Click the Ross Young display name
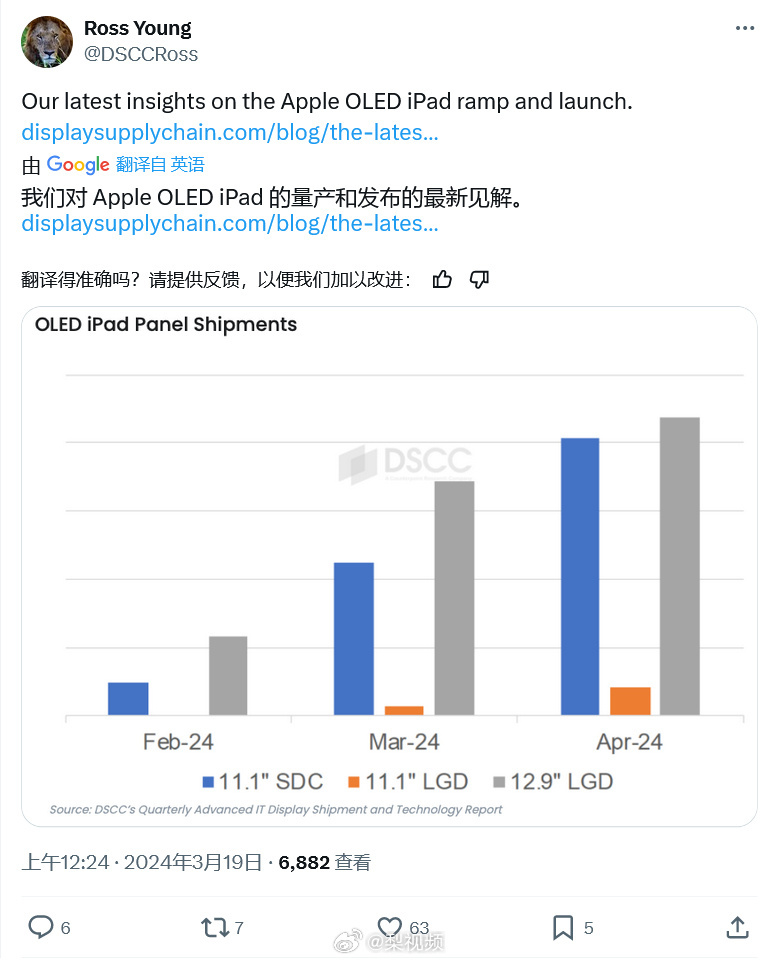The width and height of the screenshot is (780, 961). [138, 28]
